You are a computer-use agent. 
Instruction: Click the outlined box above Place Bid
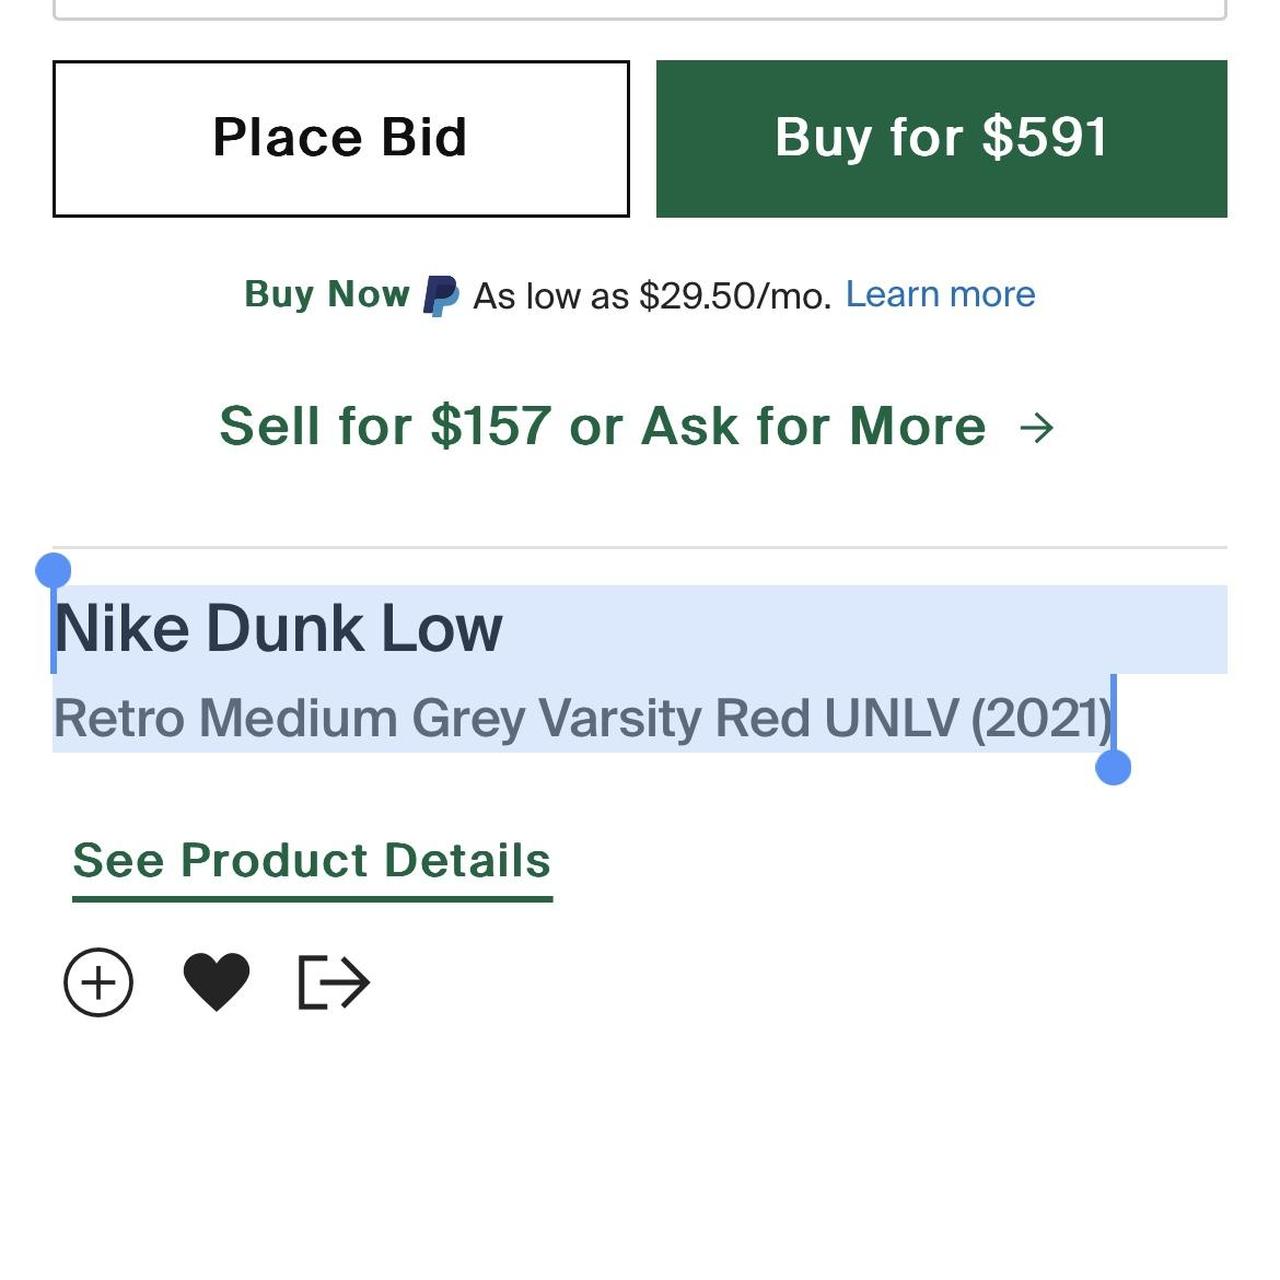(x=640, y=10)
